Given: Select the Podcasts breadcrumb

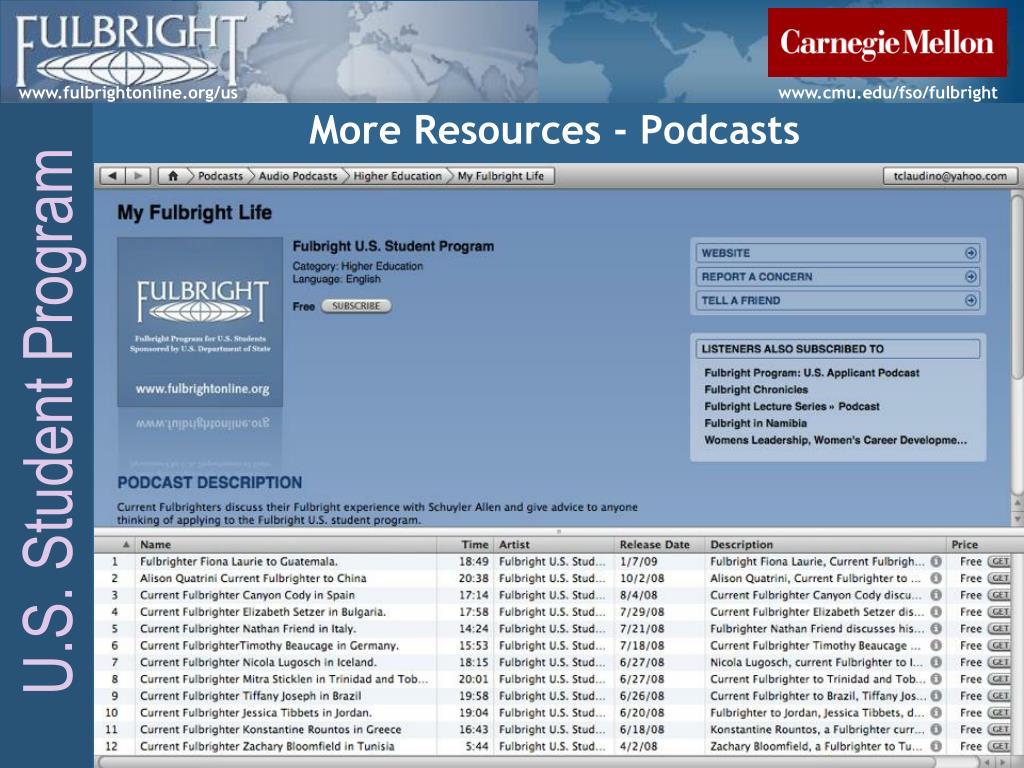Looking at the screenshot, I should tap(220, 176).
